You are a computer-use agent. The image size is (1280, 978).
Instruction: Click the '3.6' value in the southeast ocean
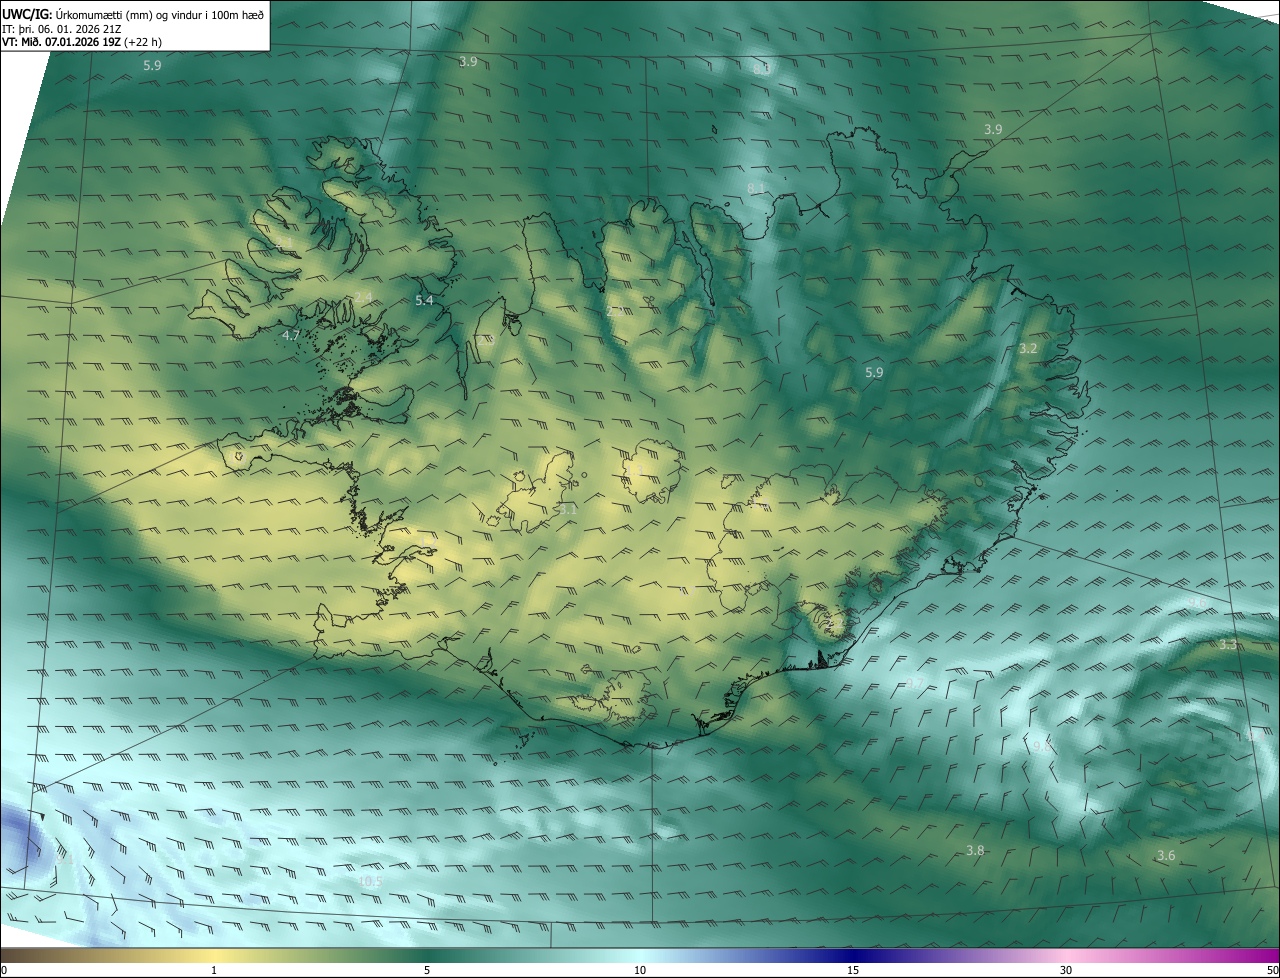click(x=1165, y=856)
